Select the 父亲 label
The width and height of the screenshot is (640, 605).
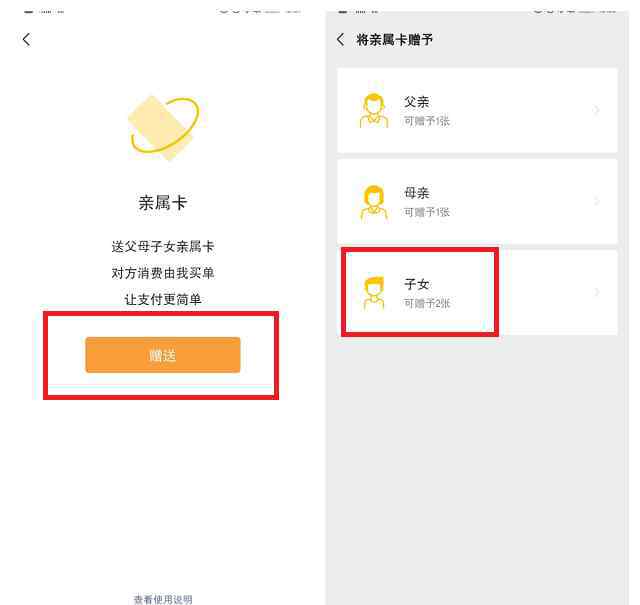point(417,102)
